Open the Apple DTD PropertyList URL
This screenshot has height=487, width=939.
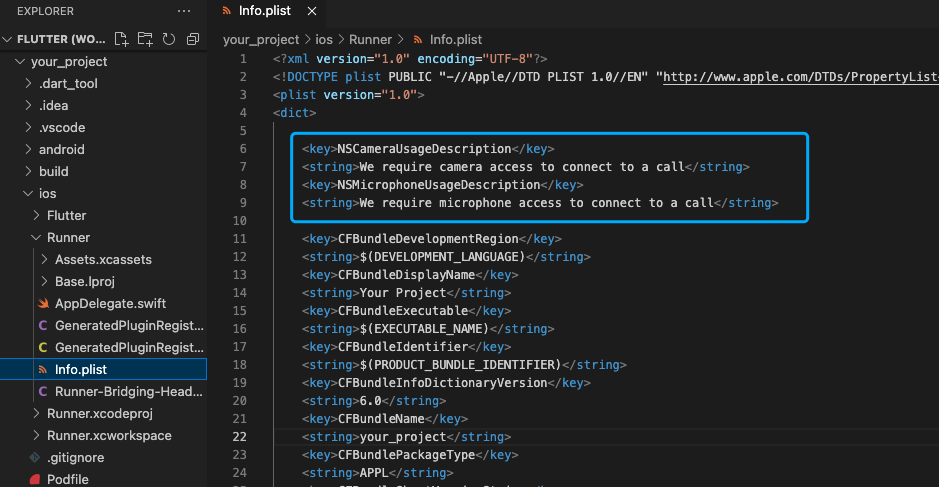800,77
